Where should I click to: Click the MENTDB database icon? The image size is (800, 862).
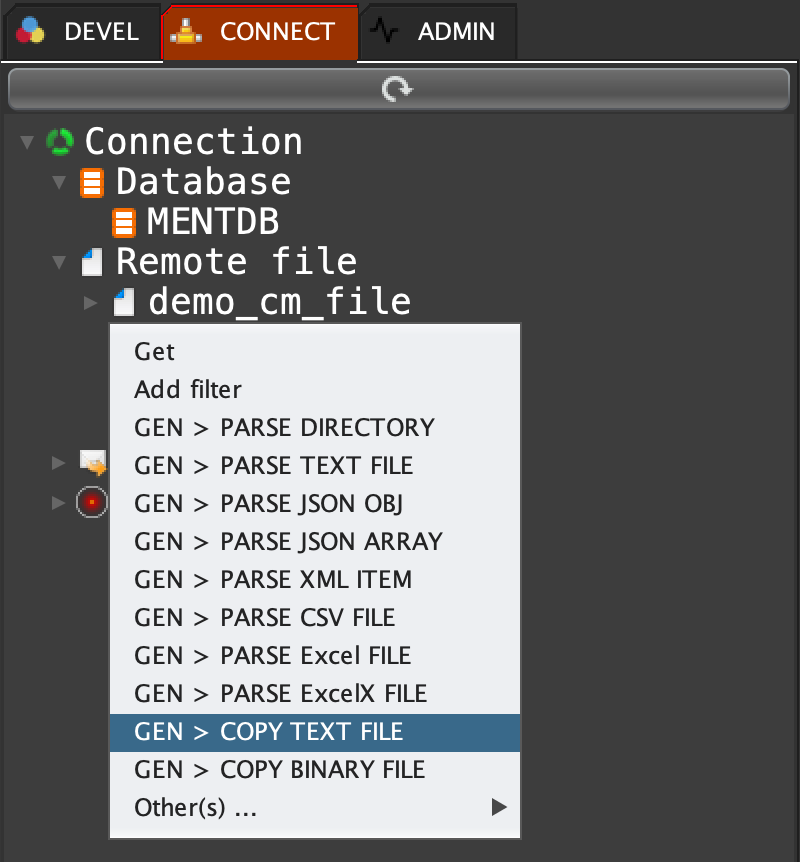(x=124, y=222)
